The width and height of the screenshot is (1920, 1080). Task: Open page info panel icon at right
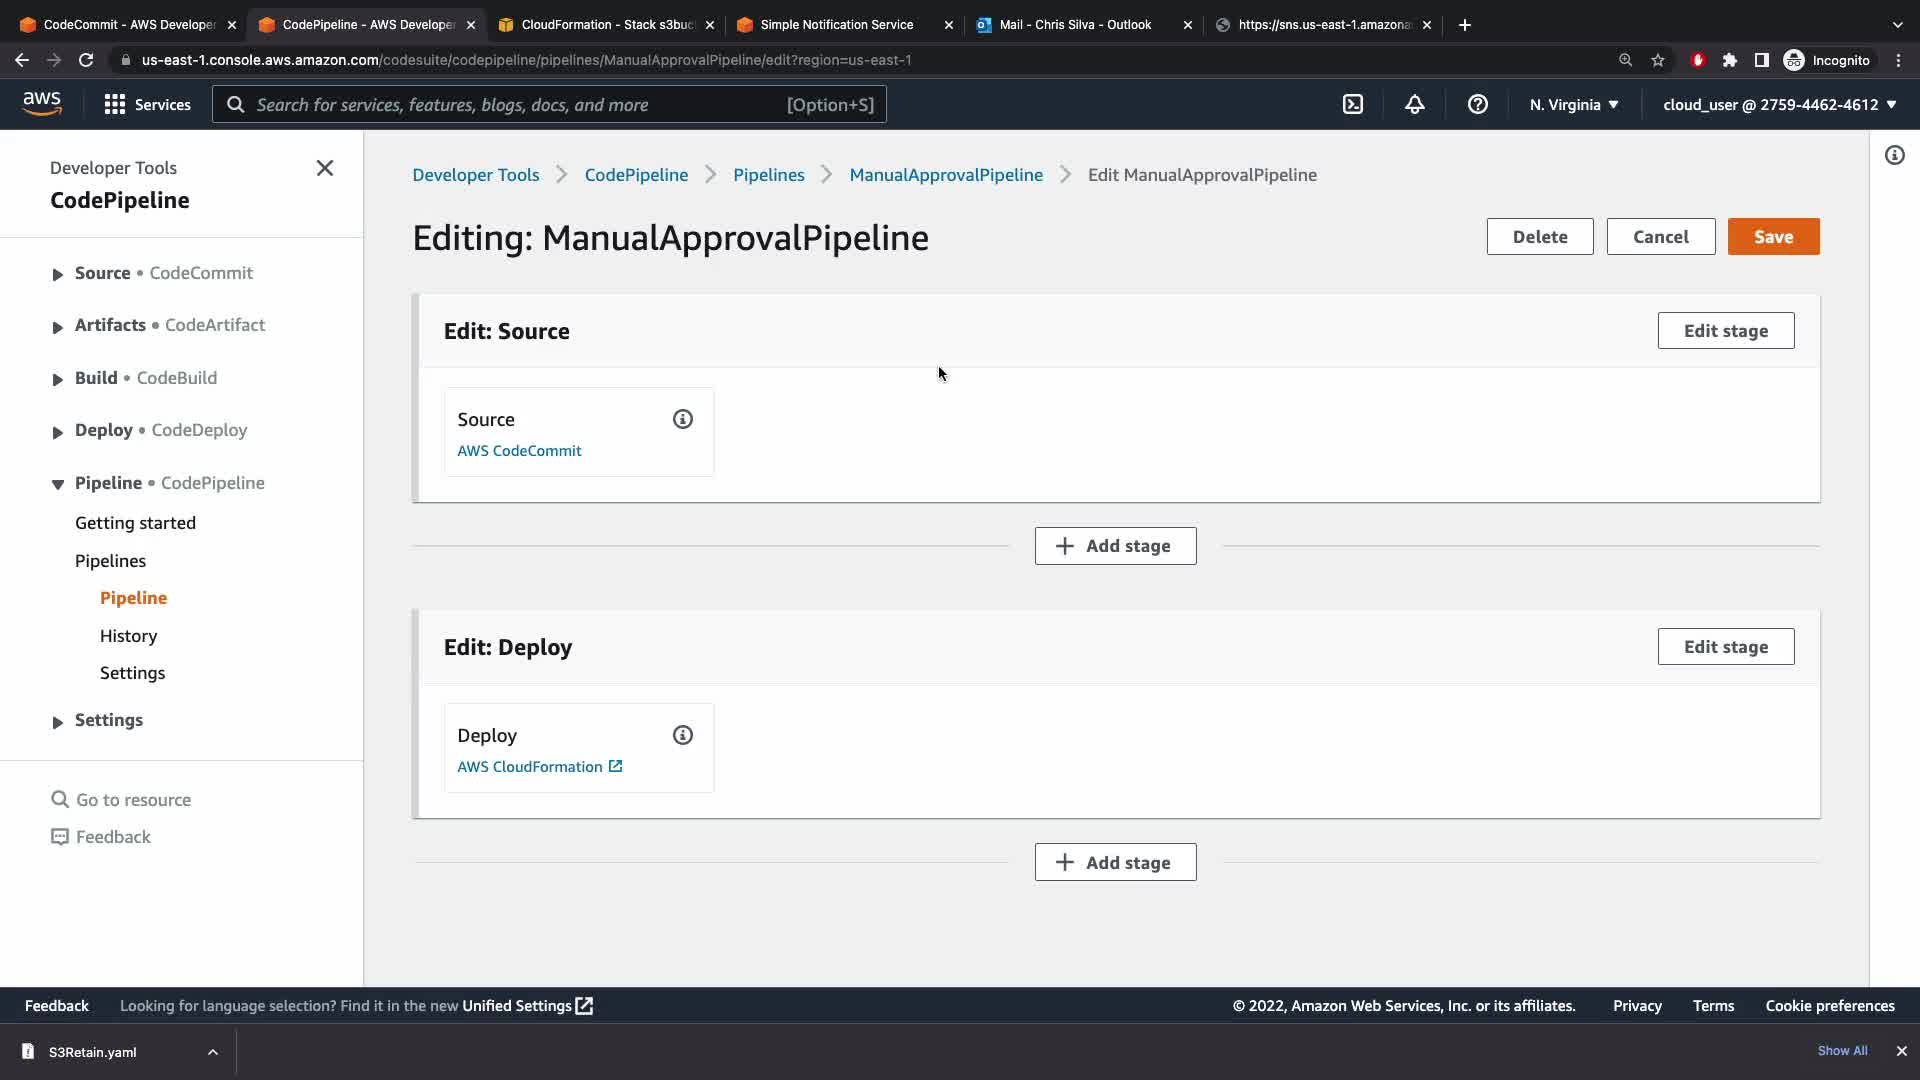coord(1894,155)
